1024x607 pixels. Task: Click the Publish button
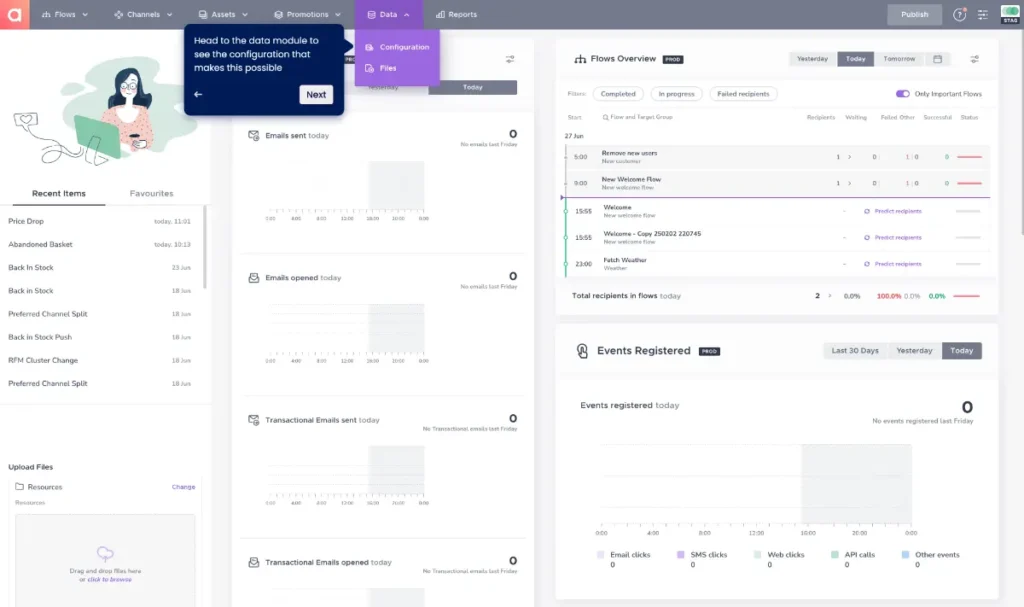(x=914, y=15)
